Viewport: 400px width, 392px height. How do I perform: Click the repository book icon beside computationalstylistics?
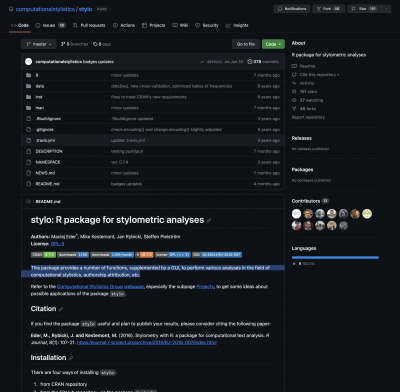tap(11, 9)
